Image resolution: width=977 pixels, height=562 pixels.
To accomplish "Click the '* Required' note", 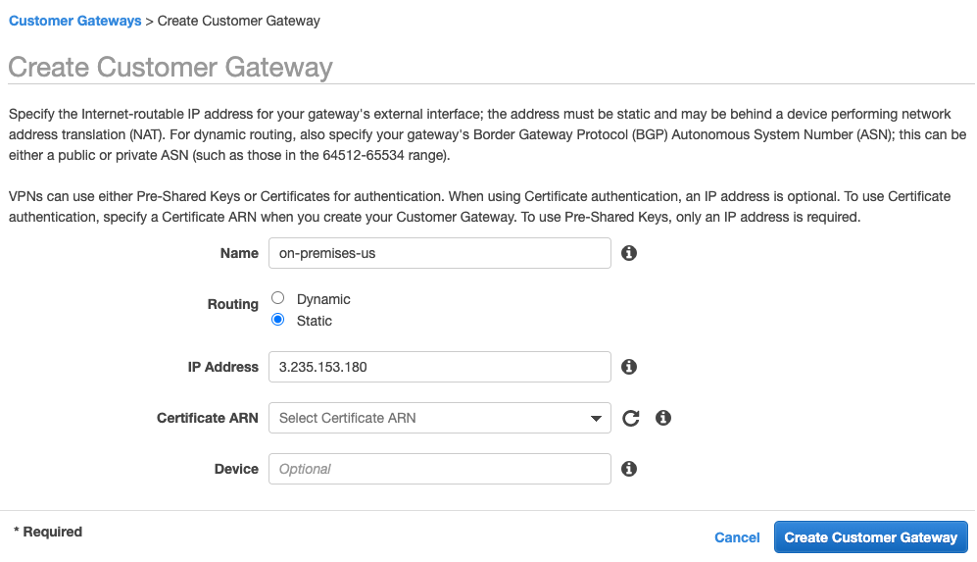I will click(x=48, y=531).
